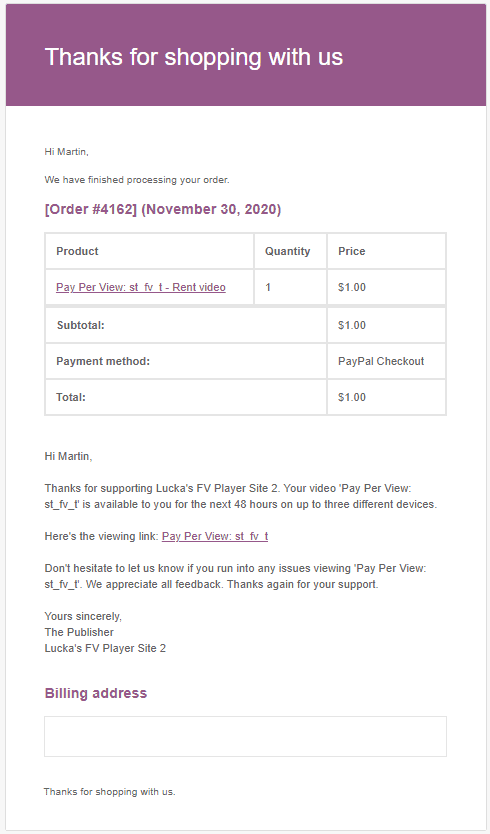Click the empty Billing address box
This screenshot has height=834, width=490.
coord(245,736)
